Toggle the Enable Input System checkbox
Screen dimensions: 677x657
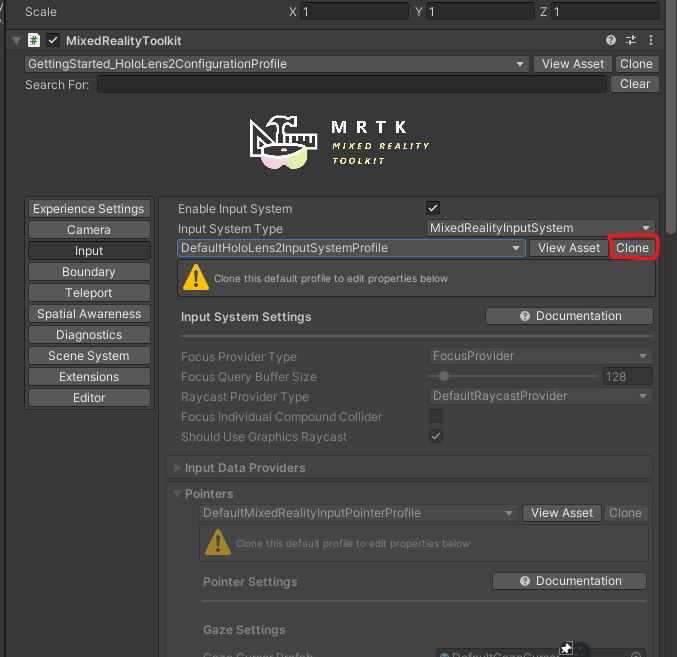tap(433, 208)
